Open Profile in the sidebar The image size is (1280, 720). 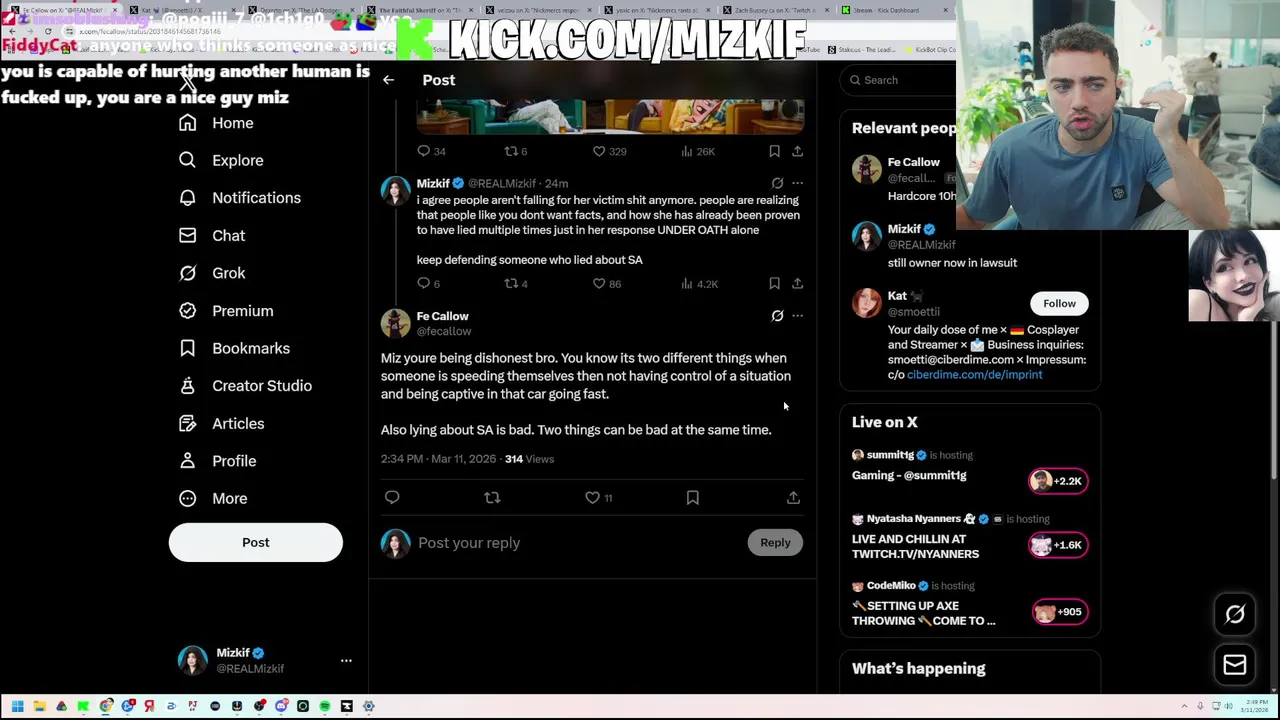[x=218, y=461]
